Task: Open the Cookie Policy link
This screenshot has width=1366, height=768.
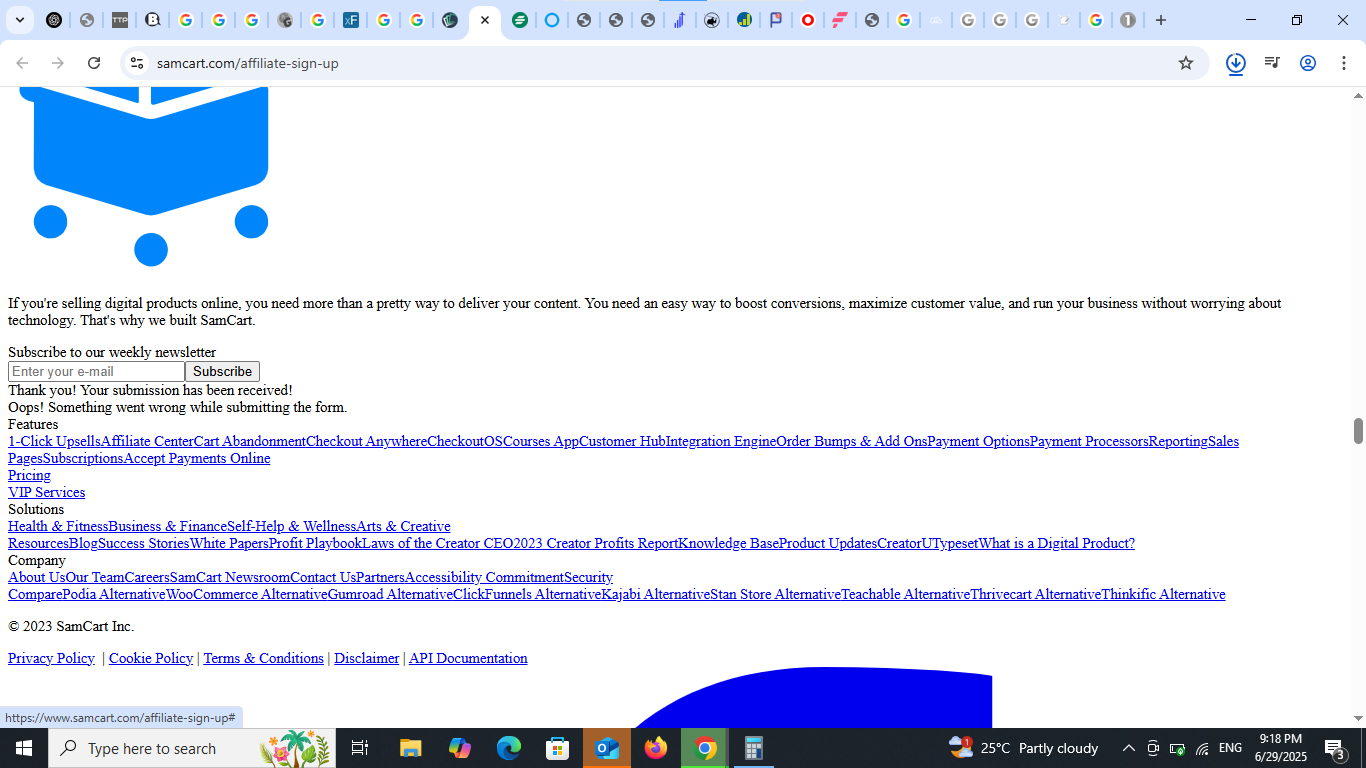Action: pos(151,658)
